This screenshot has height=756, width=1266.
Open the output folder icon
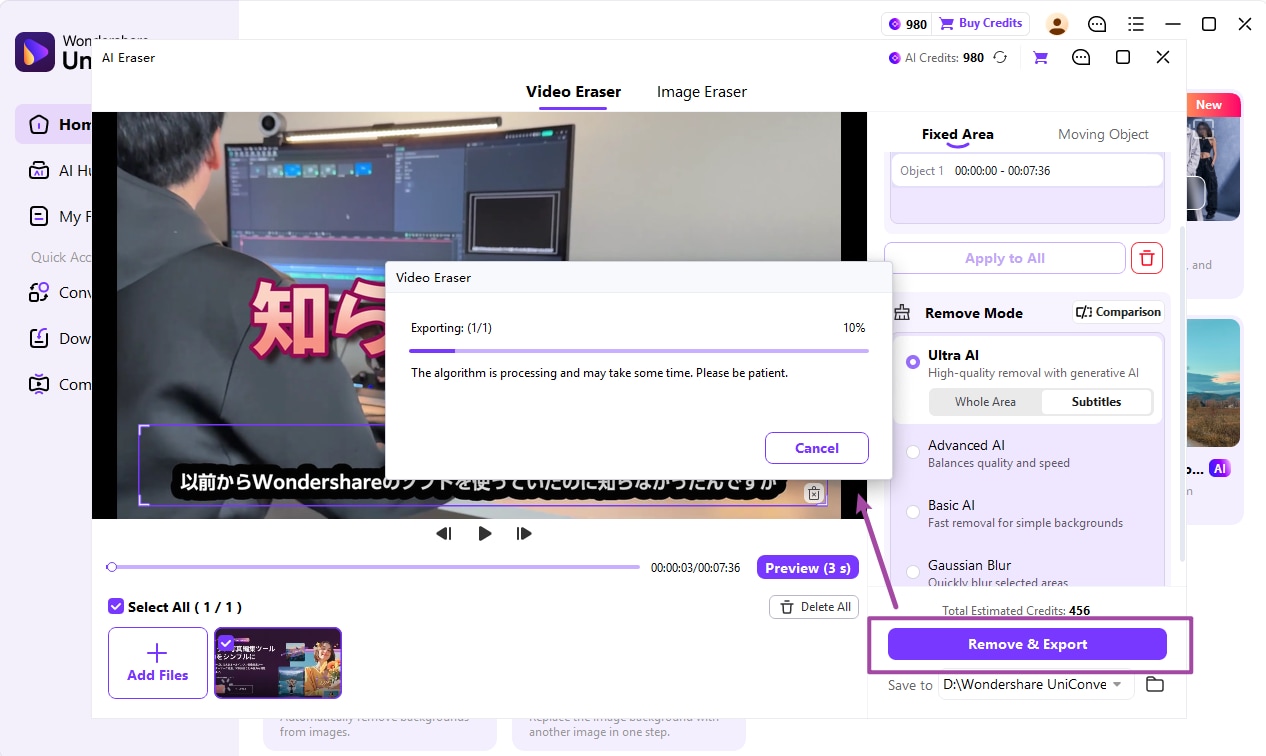1155,685
